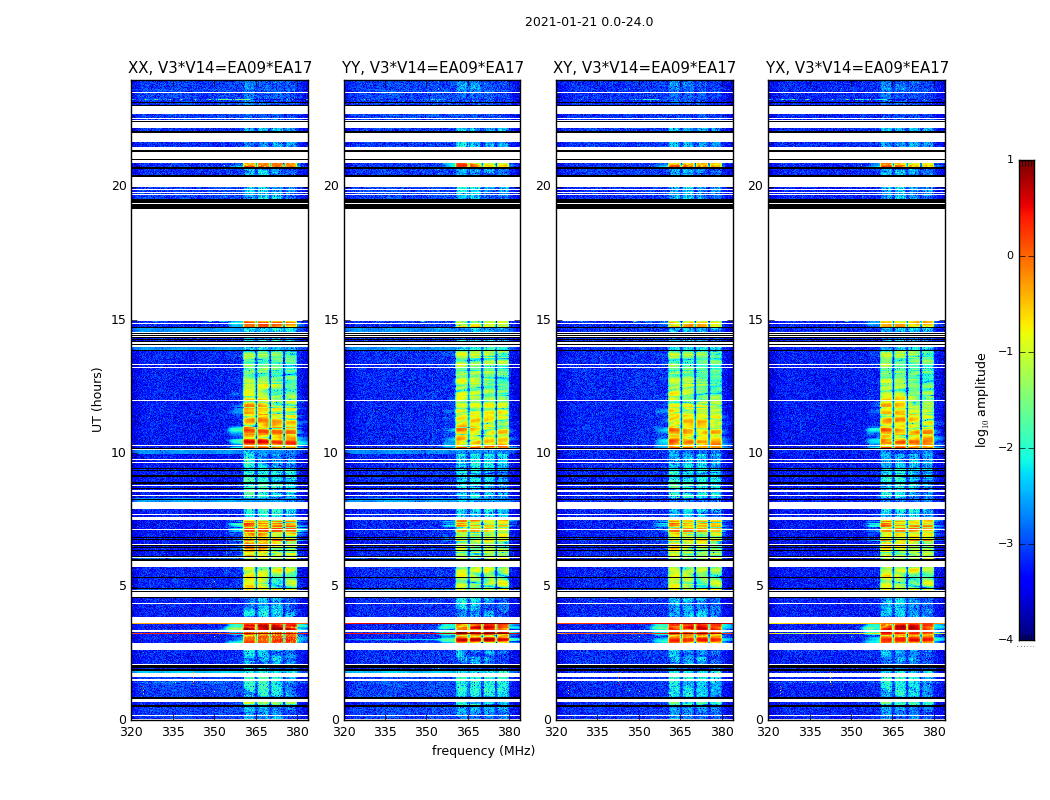Select the "XX, V3*V14=EA09*EA17" subplot title

point(220,68)
